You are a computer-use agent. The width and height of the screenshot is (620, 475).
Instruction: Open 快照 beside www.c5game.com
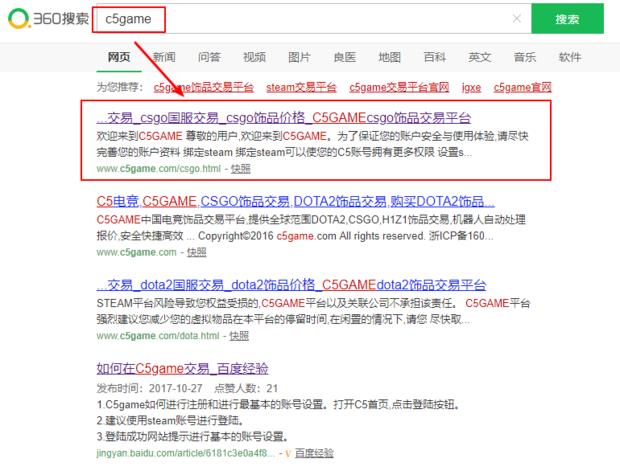(x=197, y=252)
